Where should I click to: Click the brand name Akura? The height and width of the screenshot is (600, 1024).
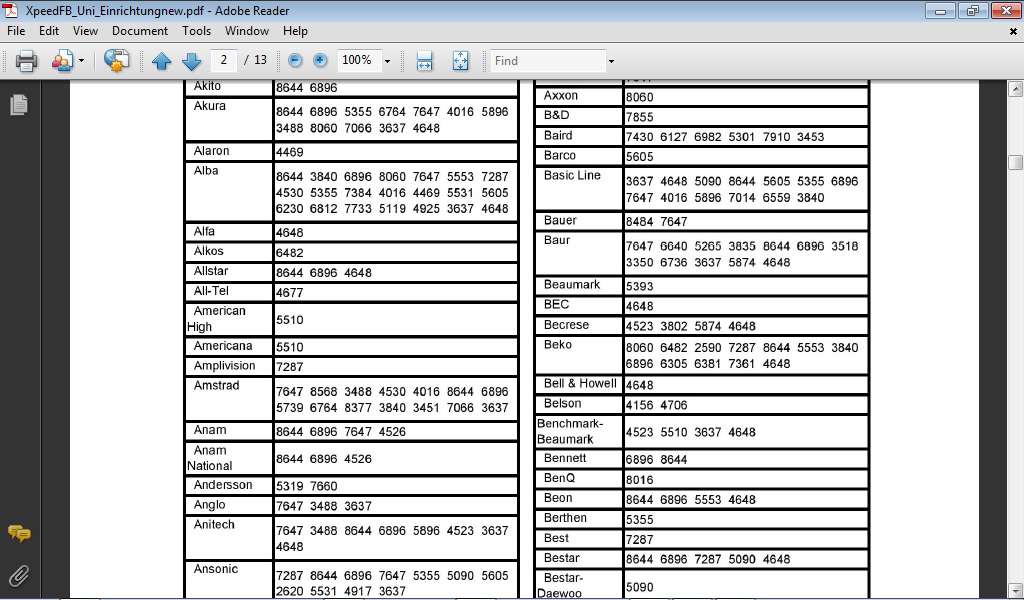click(x=210, y=106)
